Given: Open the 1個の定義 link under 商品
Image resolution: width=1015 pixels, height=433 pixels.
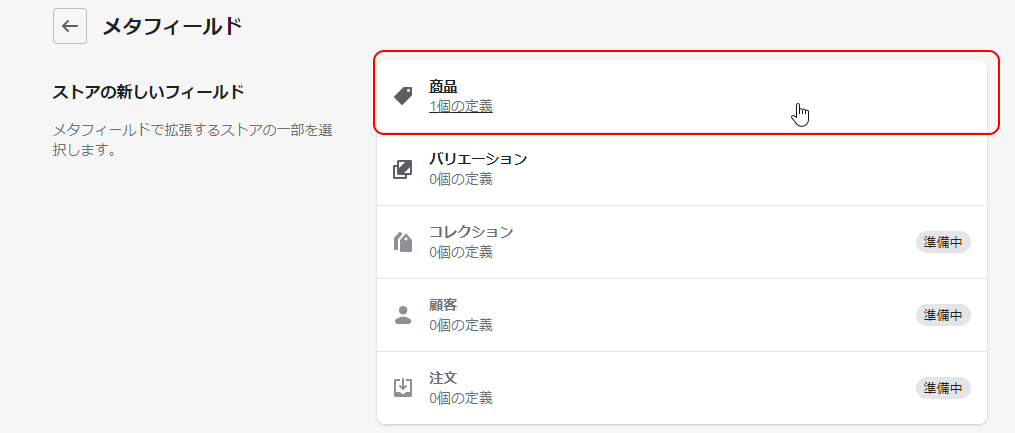Looking at the screenshot, I should pos(461,106).
